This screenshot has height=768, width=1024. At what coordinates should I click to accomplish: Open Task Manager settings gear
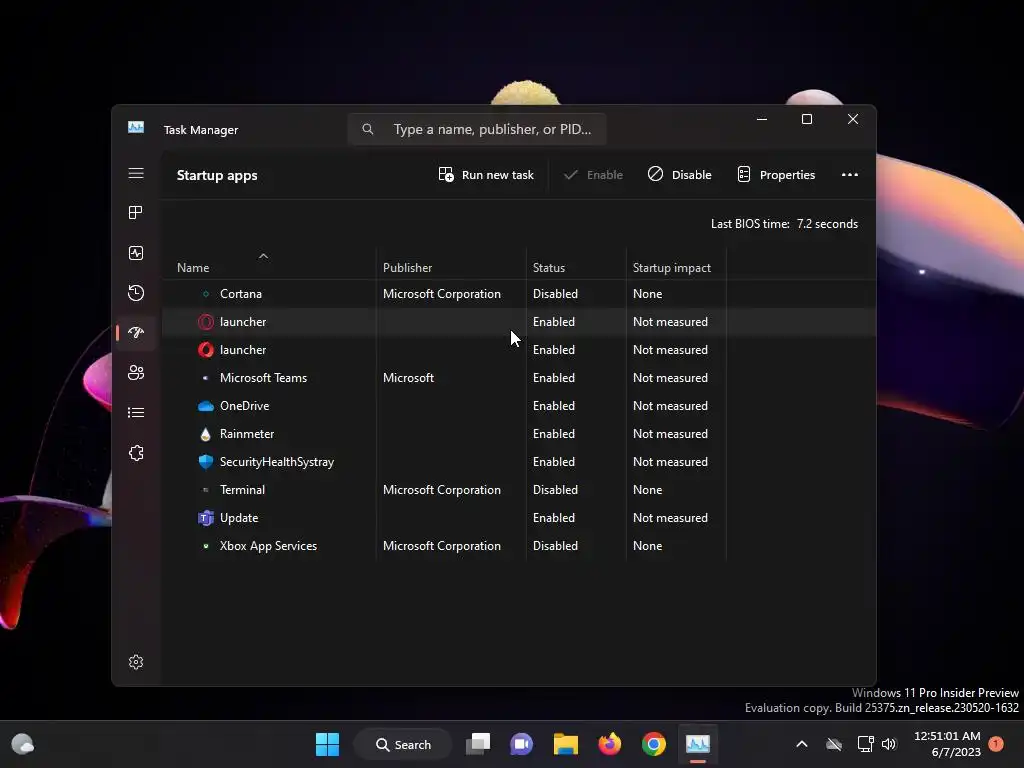tap(136, 662)
